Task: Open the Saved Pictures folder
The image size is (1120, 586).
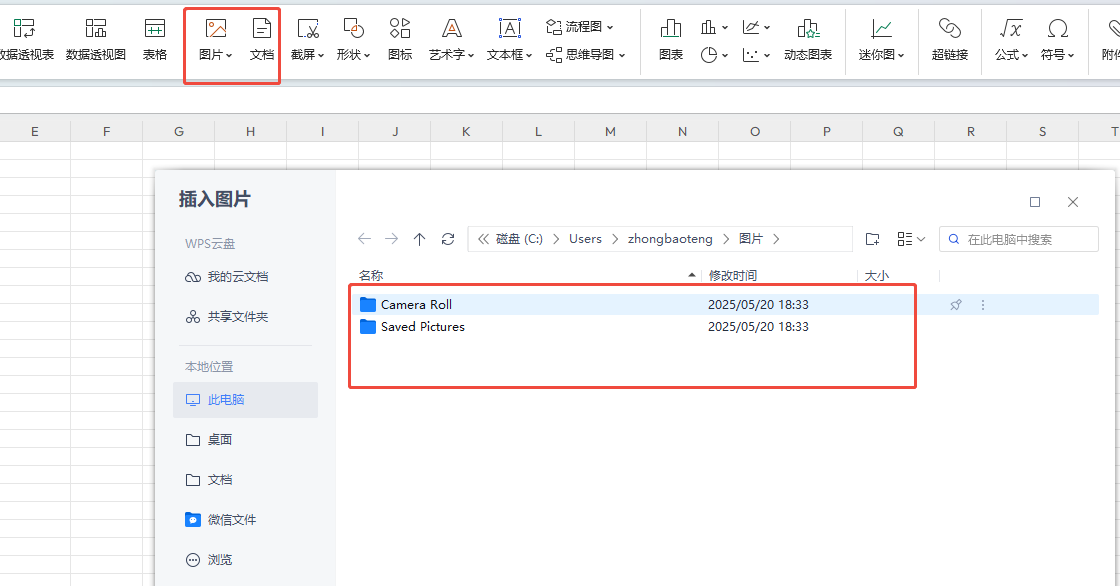Action: pyautogui.click(x=423, y=326)
